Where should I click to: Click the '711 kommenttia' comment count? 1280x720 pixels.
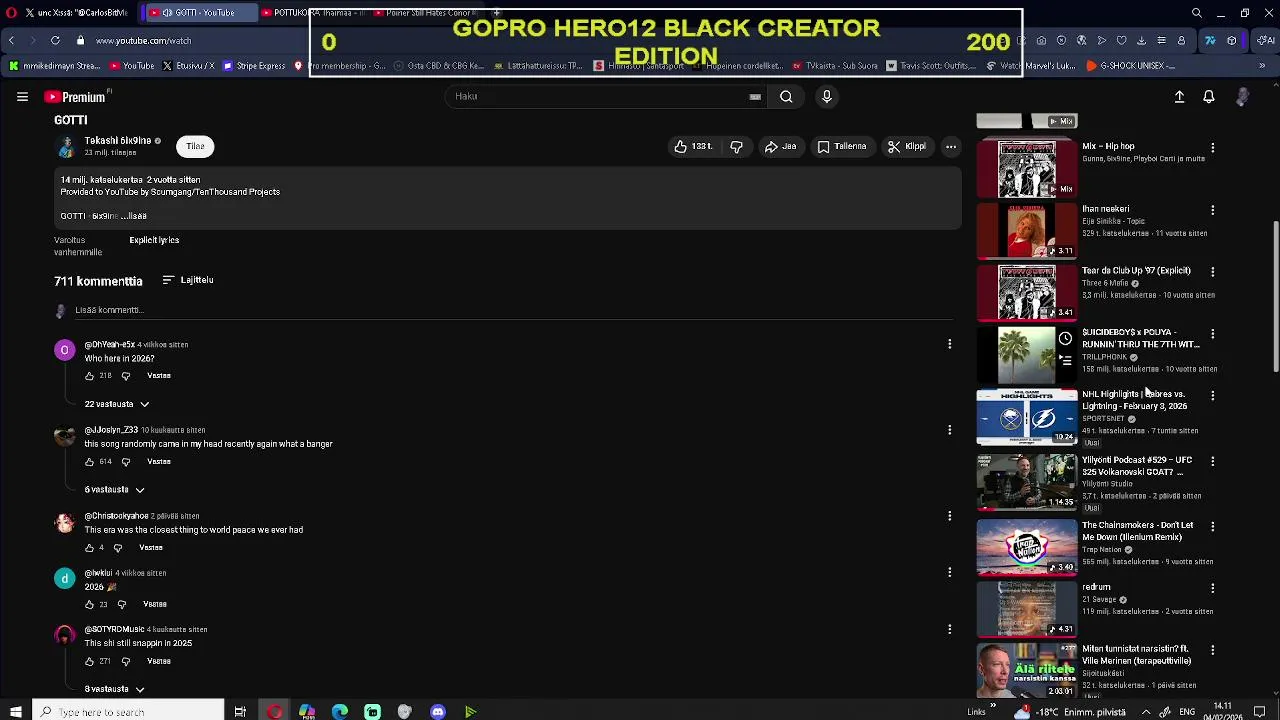click(x=98, y=281)
